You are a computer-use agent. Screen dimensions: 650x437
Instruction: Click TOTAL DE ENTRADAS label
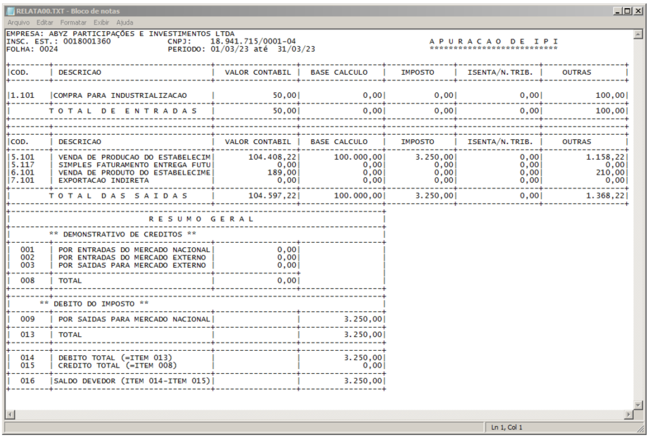coord(123,111)
